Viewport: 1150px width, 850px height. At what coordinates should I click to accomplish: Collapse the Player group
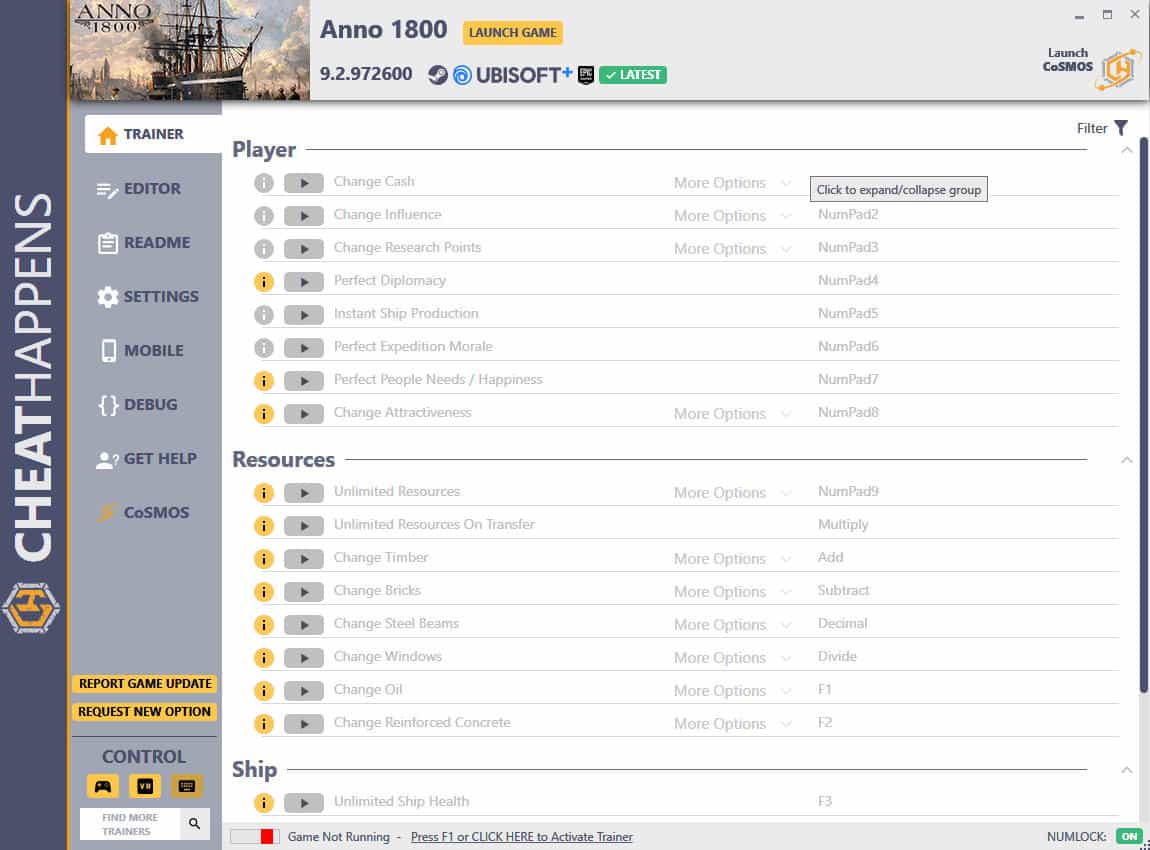point(1127,150)
